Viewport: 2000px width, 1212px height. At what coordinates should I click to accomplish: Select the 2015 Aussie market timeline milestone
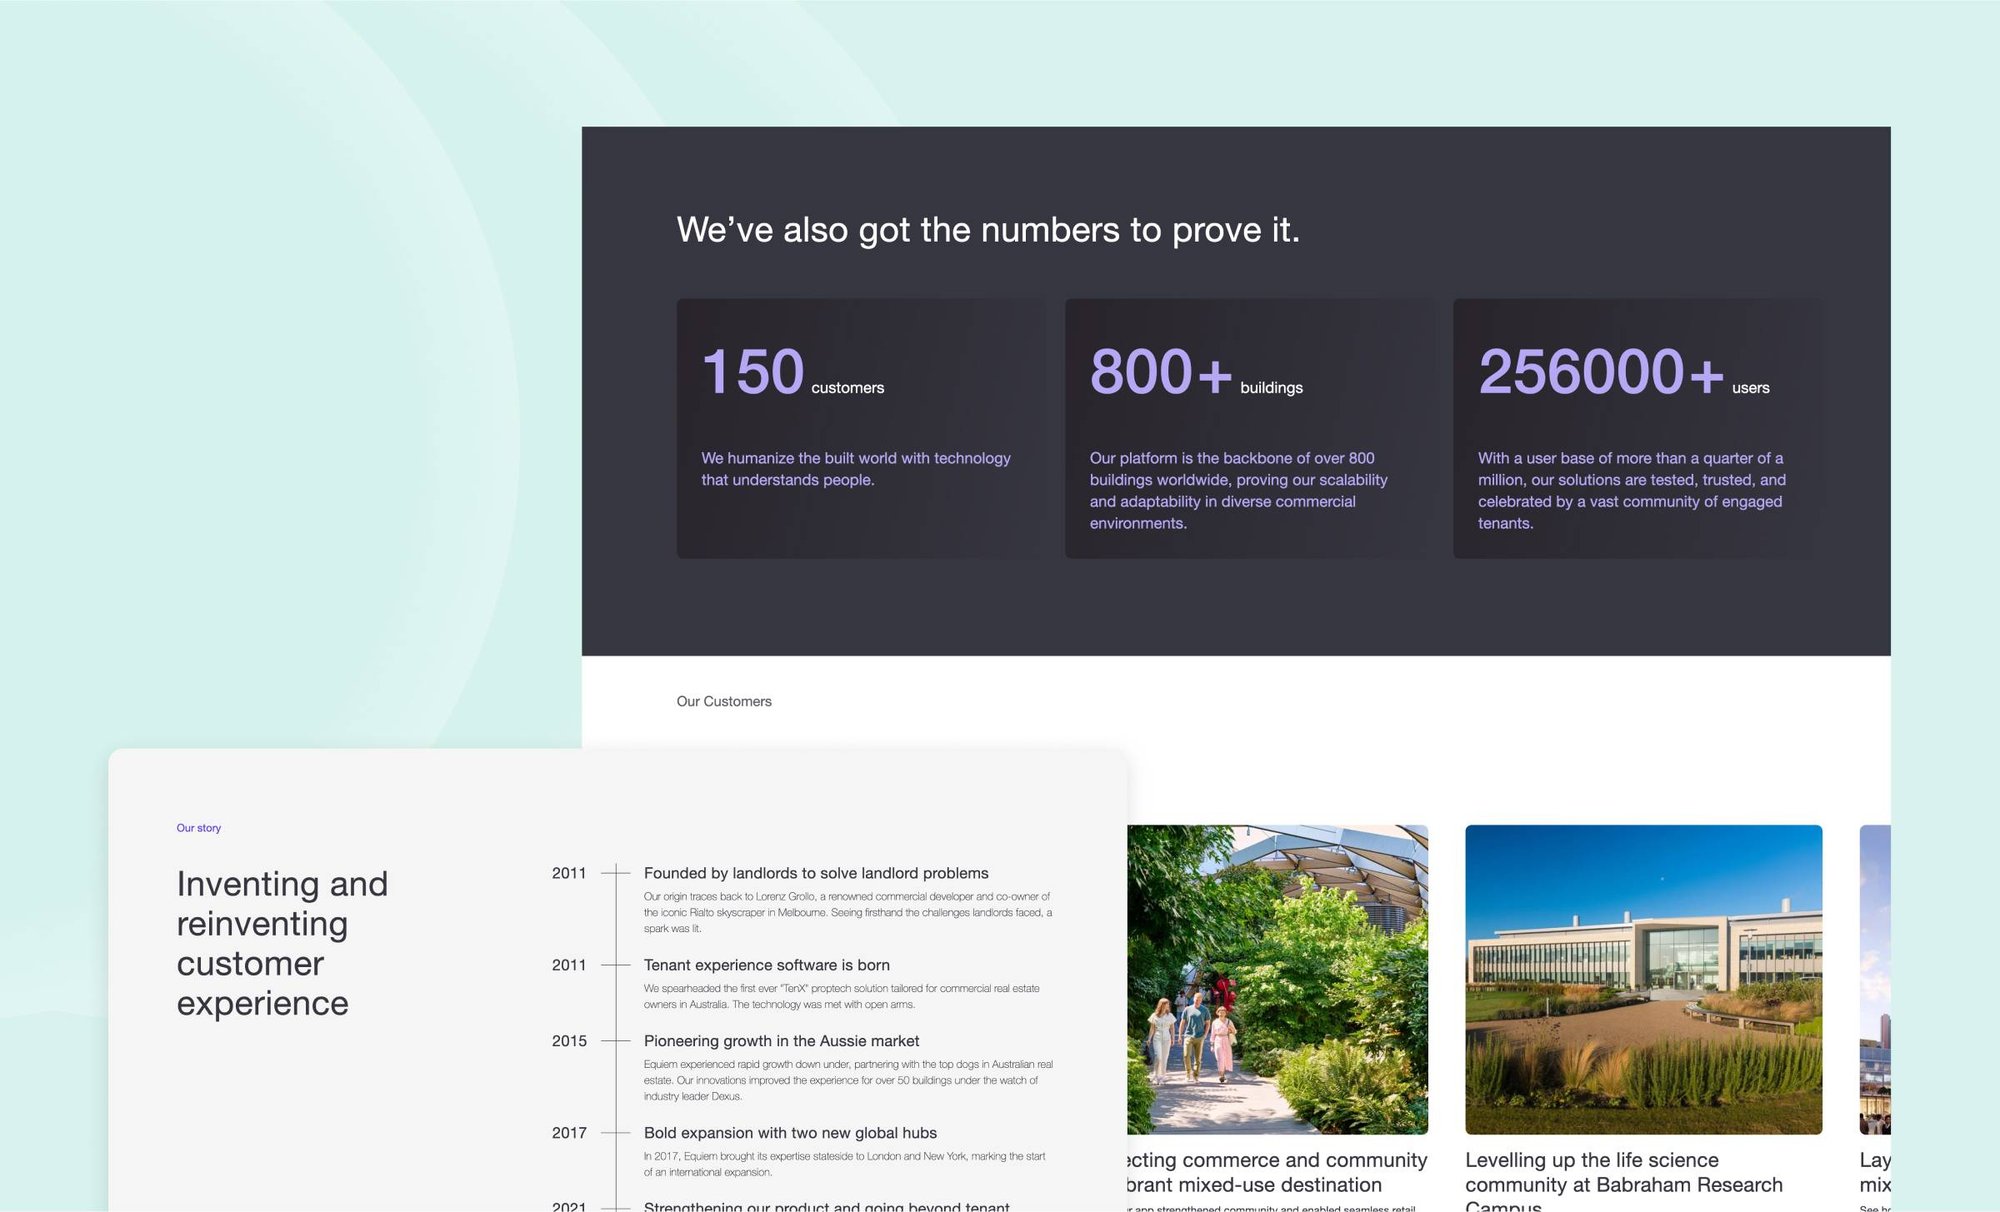click(782, 1041)
